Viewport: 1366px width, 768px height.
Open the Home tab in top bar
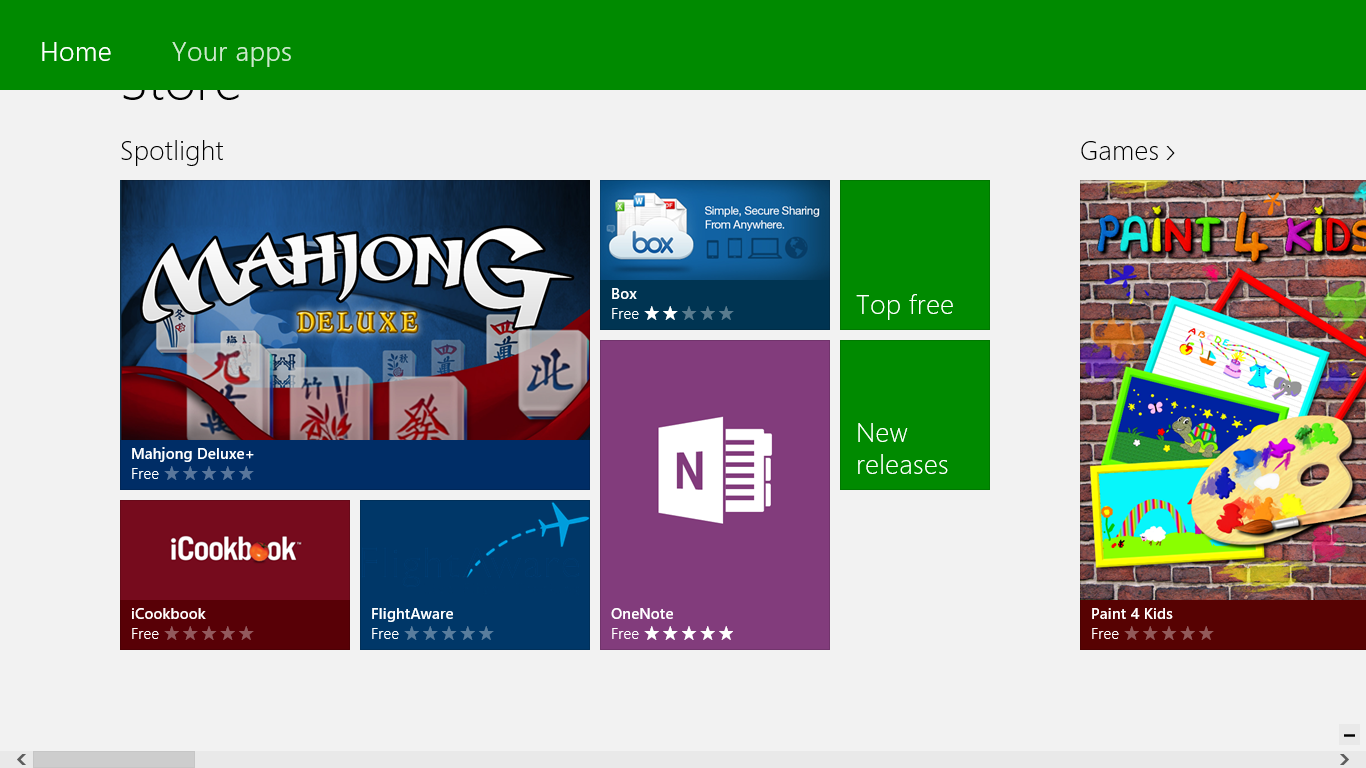tap(76, 52)
